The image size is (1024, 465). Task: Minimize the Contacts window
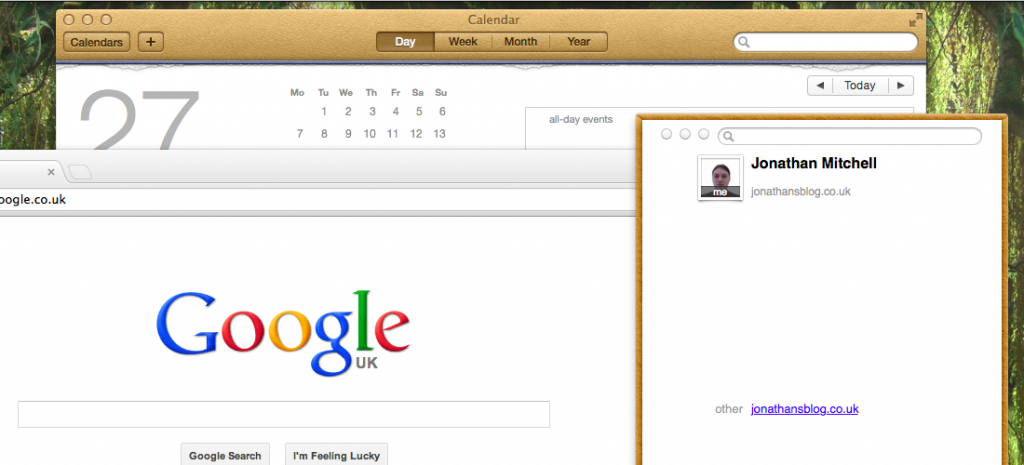pyautogui.click(x=685, y=134)
